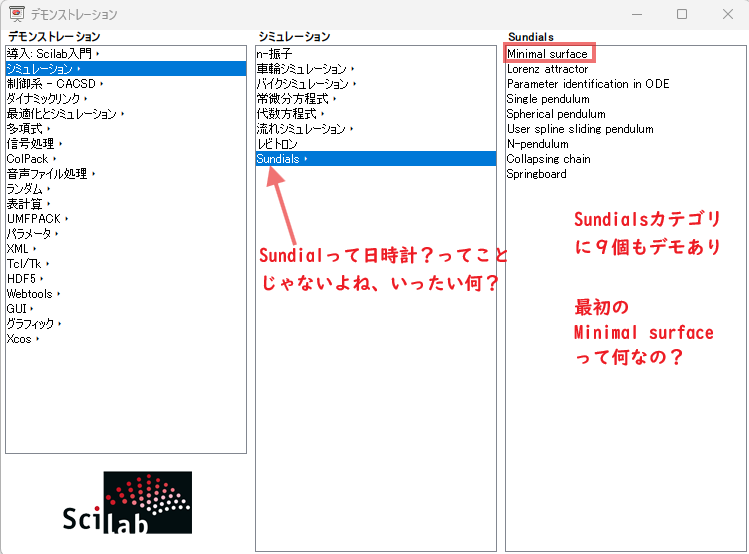
Task: Open the Tcl/Tk category
Action: click(x=126, y=264)
